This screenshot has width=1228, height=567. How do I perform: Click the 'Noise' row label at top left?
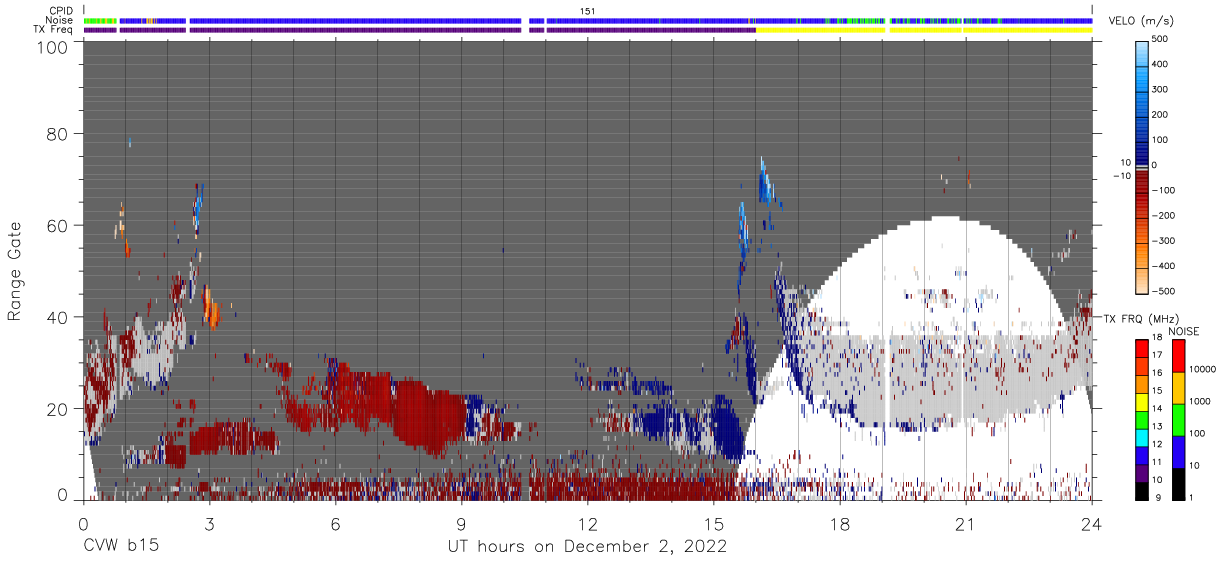tap(60, 20)
